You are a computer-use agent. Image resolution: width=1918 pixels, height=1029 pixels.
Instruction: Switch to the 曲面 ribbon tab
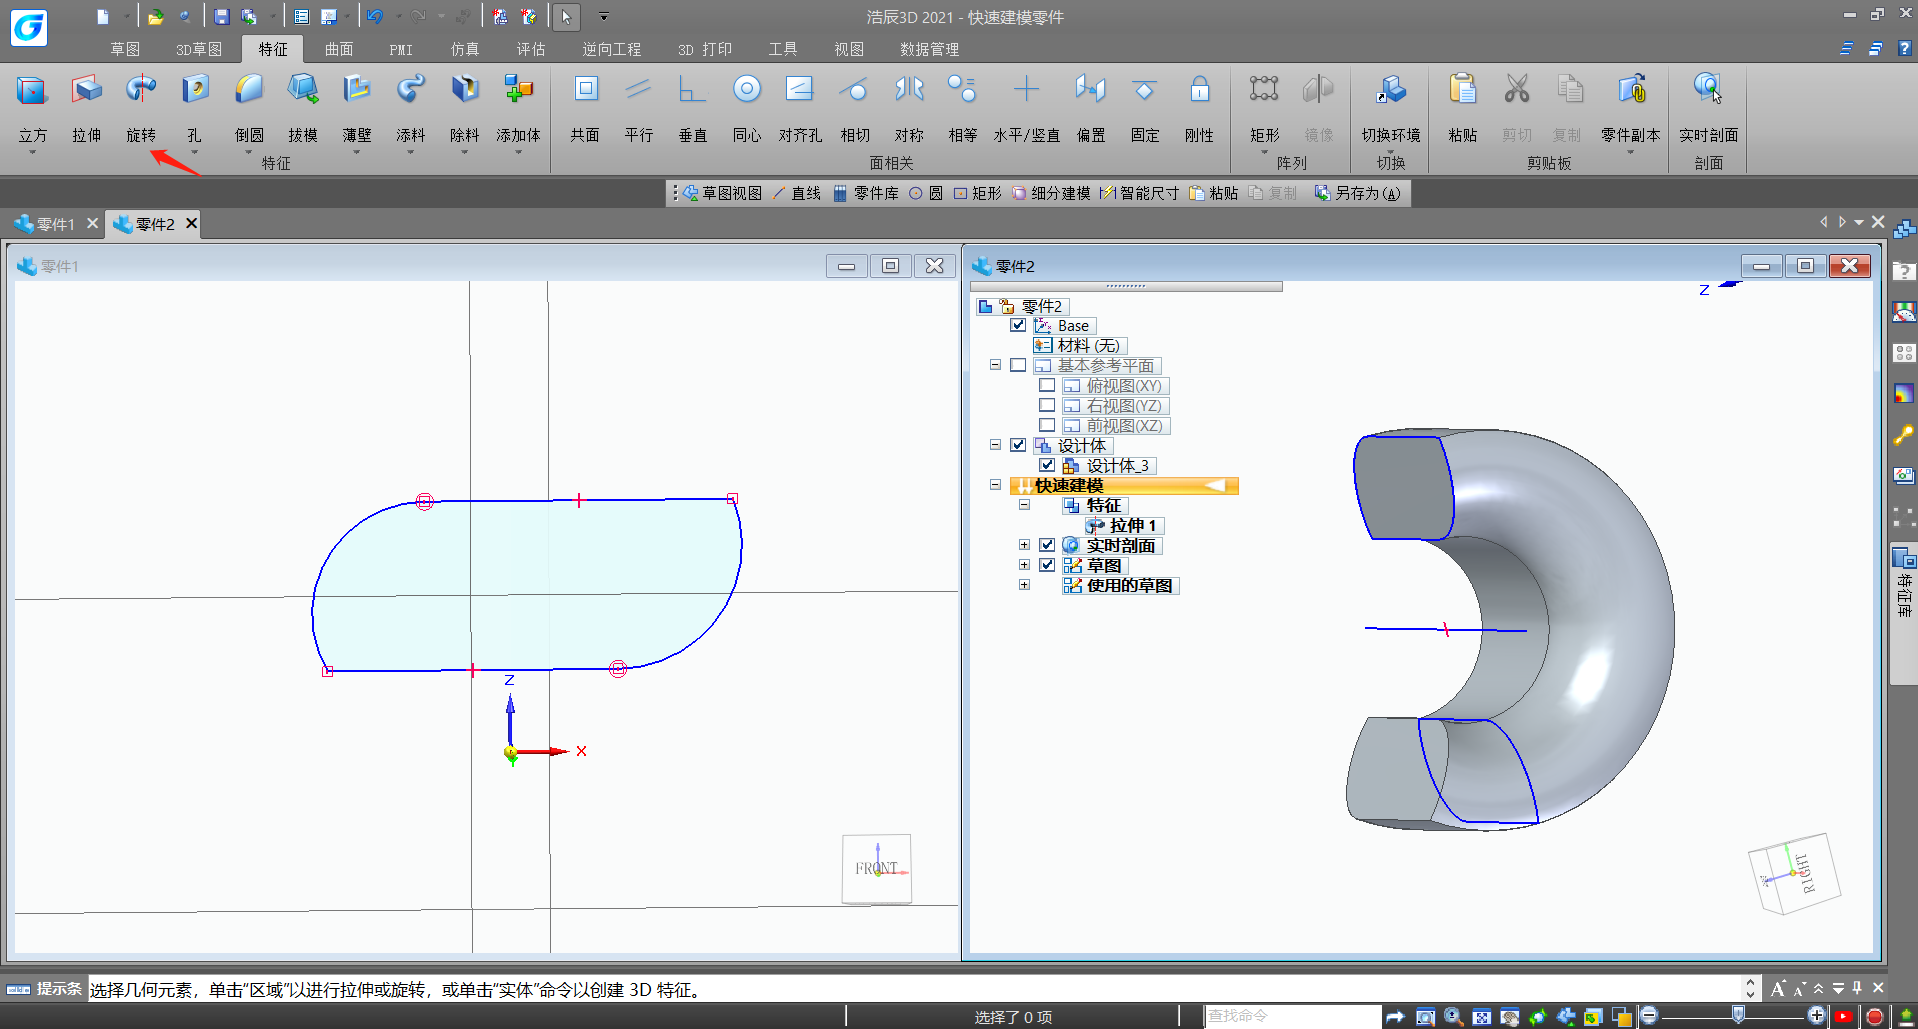point(339,49)
